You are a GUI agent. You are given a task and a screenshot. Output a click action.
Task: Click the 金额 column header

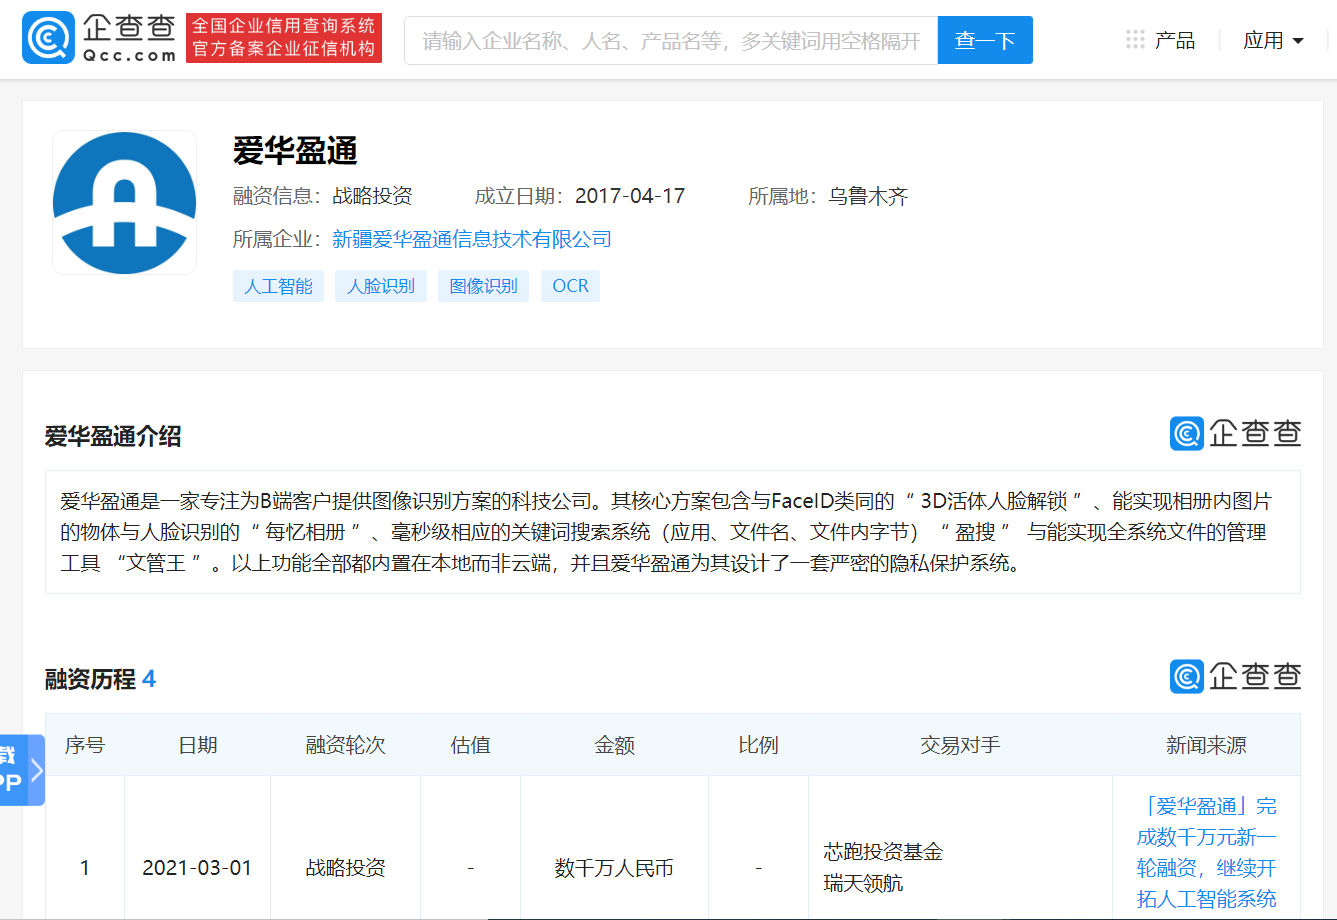(614, 745)
